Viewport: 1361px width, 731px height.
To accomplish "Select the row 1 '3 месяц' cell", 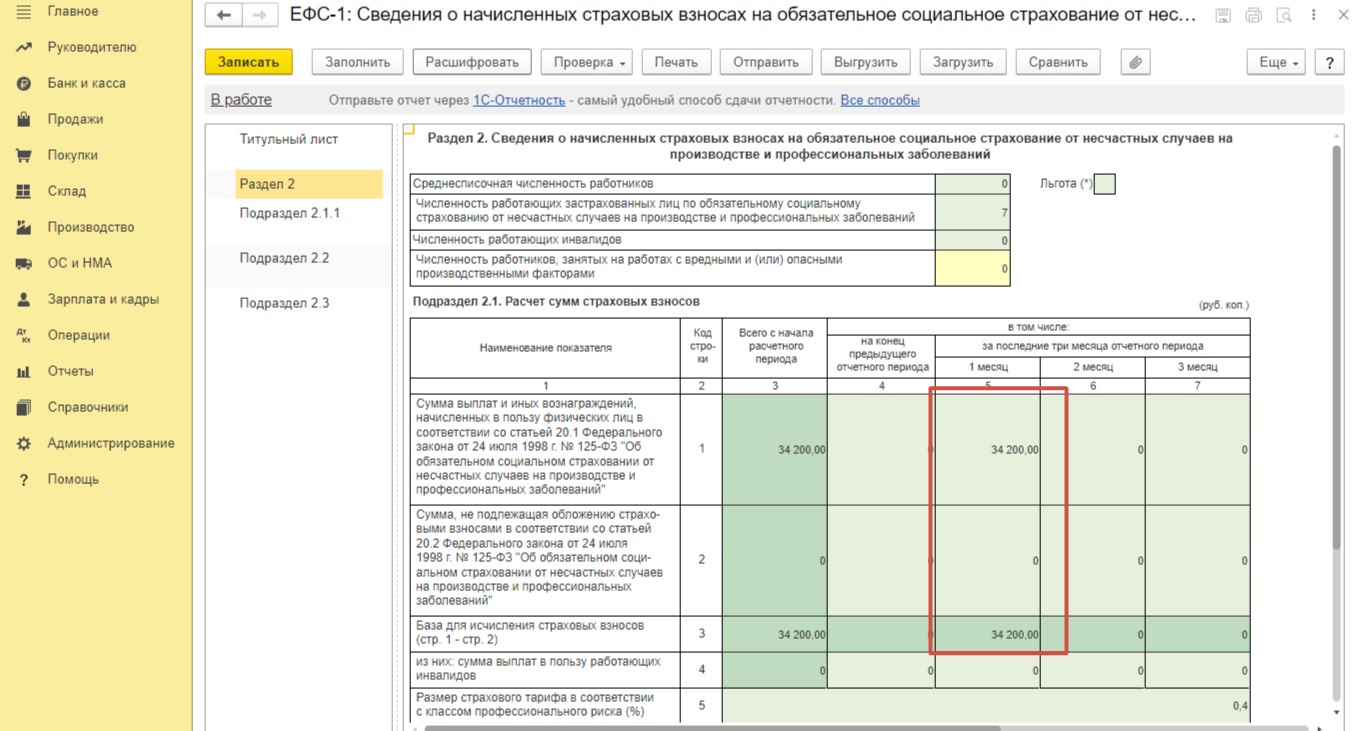I will pos(1198,450).
